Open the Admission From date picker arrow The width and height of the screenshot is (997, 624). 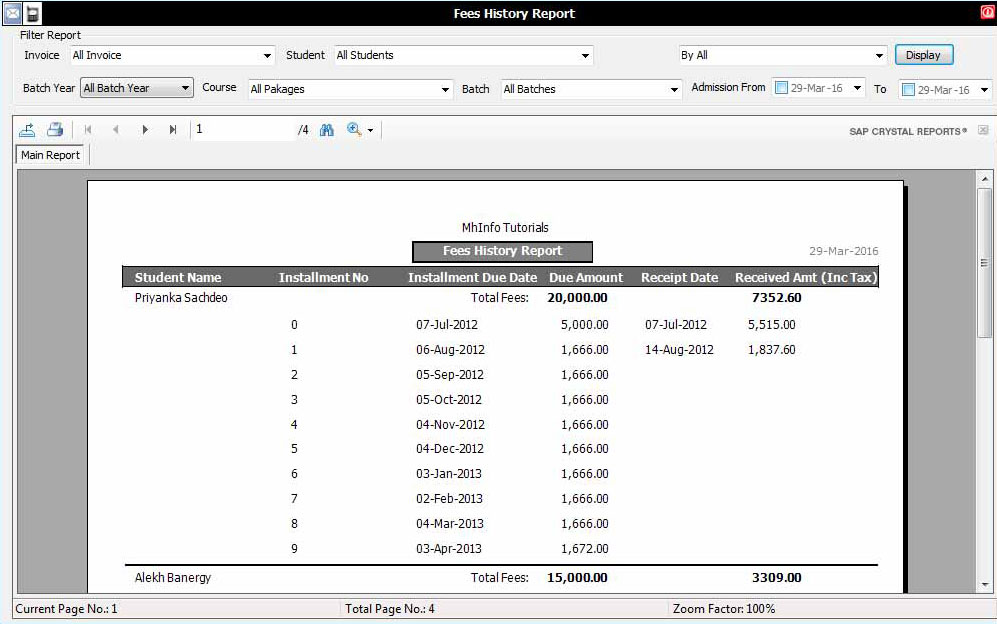click(x=857, y=88)
